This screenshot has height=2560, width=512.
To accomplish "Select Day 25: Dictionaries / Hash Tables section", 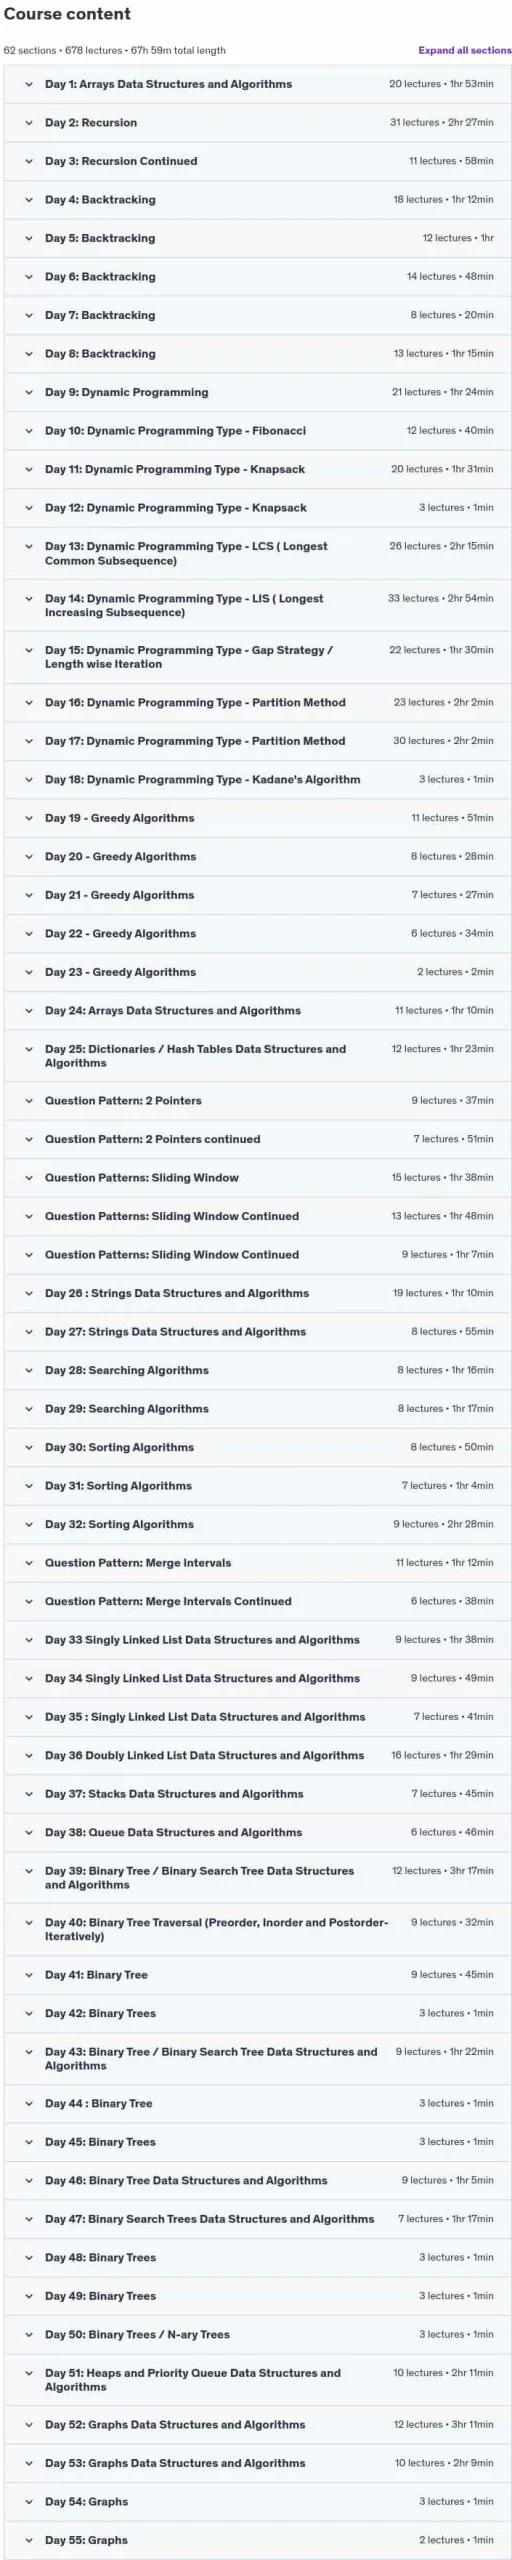I will [x=257, y=1056].
